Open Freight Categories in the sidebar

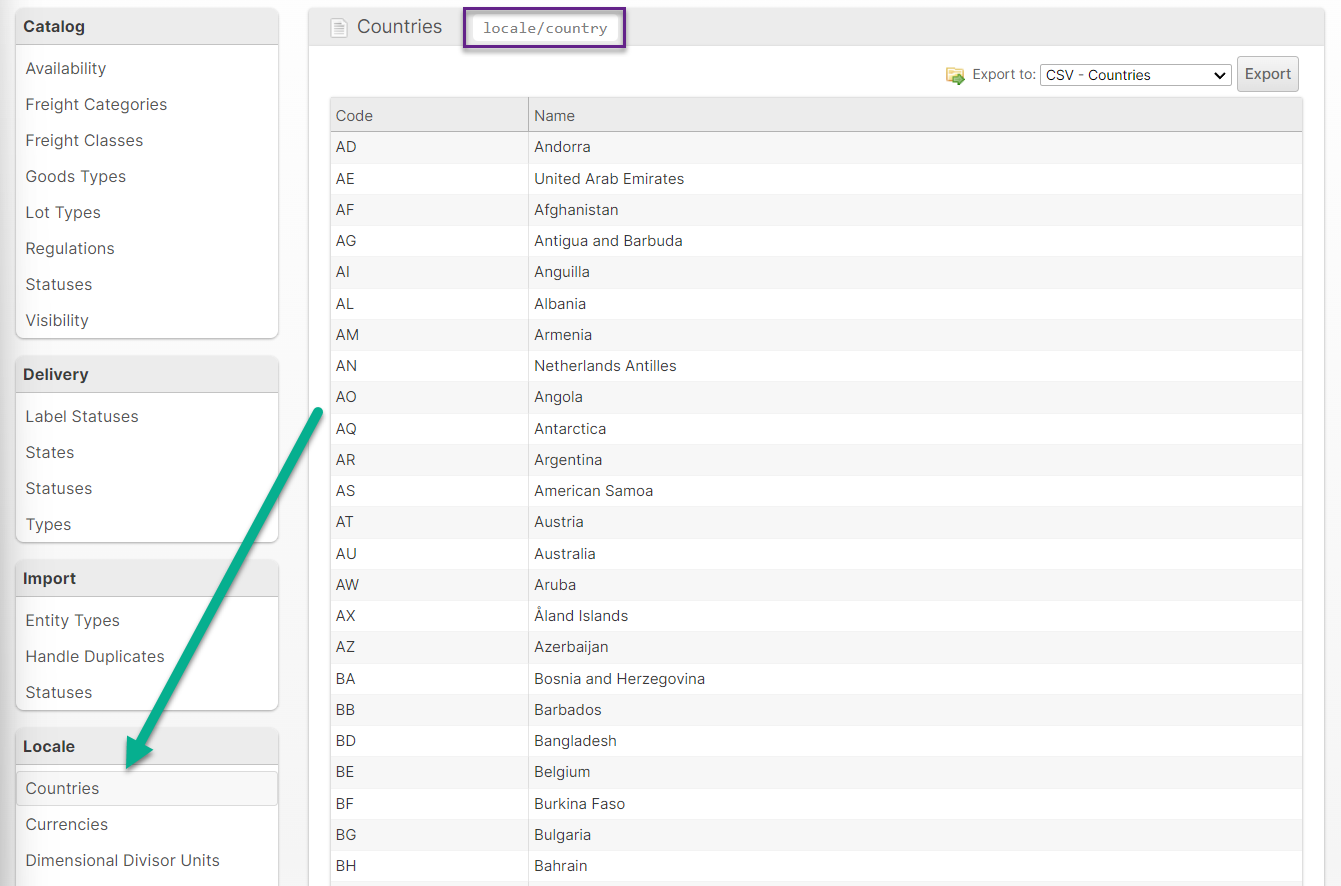click(96, 104)
